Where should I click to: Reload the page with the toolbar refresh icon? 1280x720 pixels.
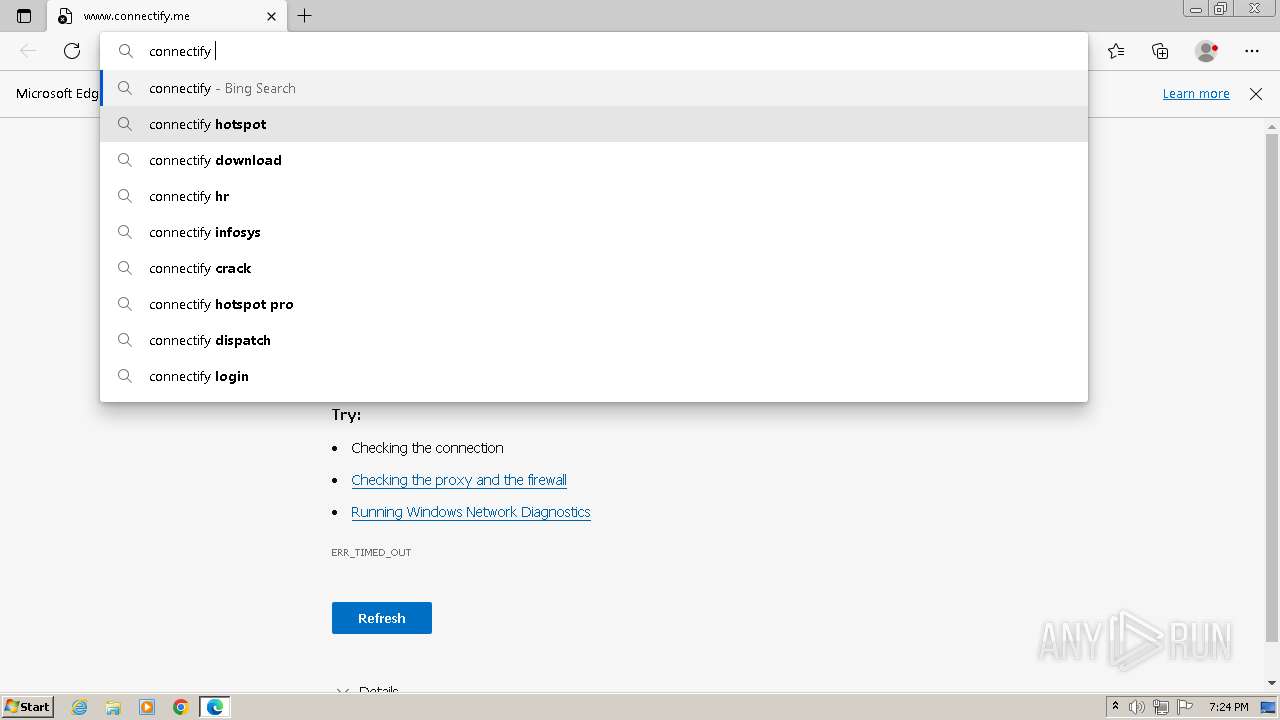pos(72,51)
